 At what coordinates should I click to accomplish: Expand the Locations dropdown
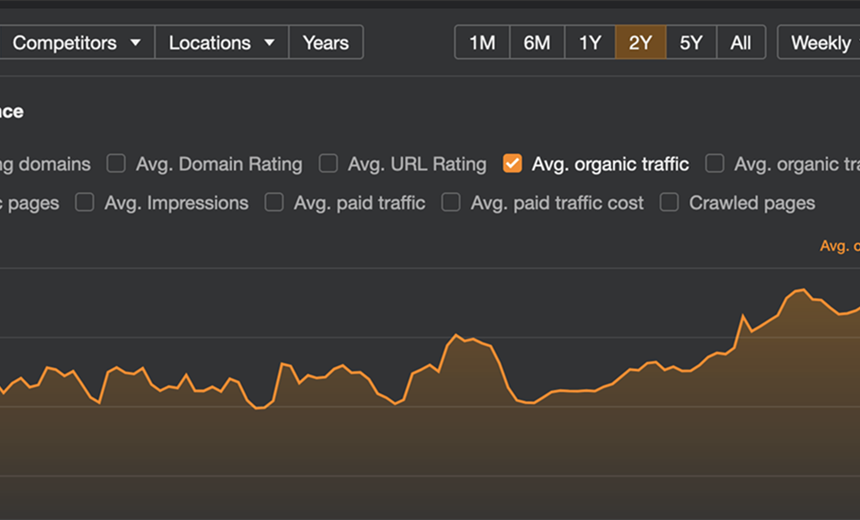tap(222, 42)
